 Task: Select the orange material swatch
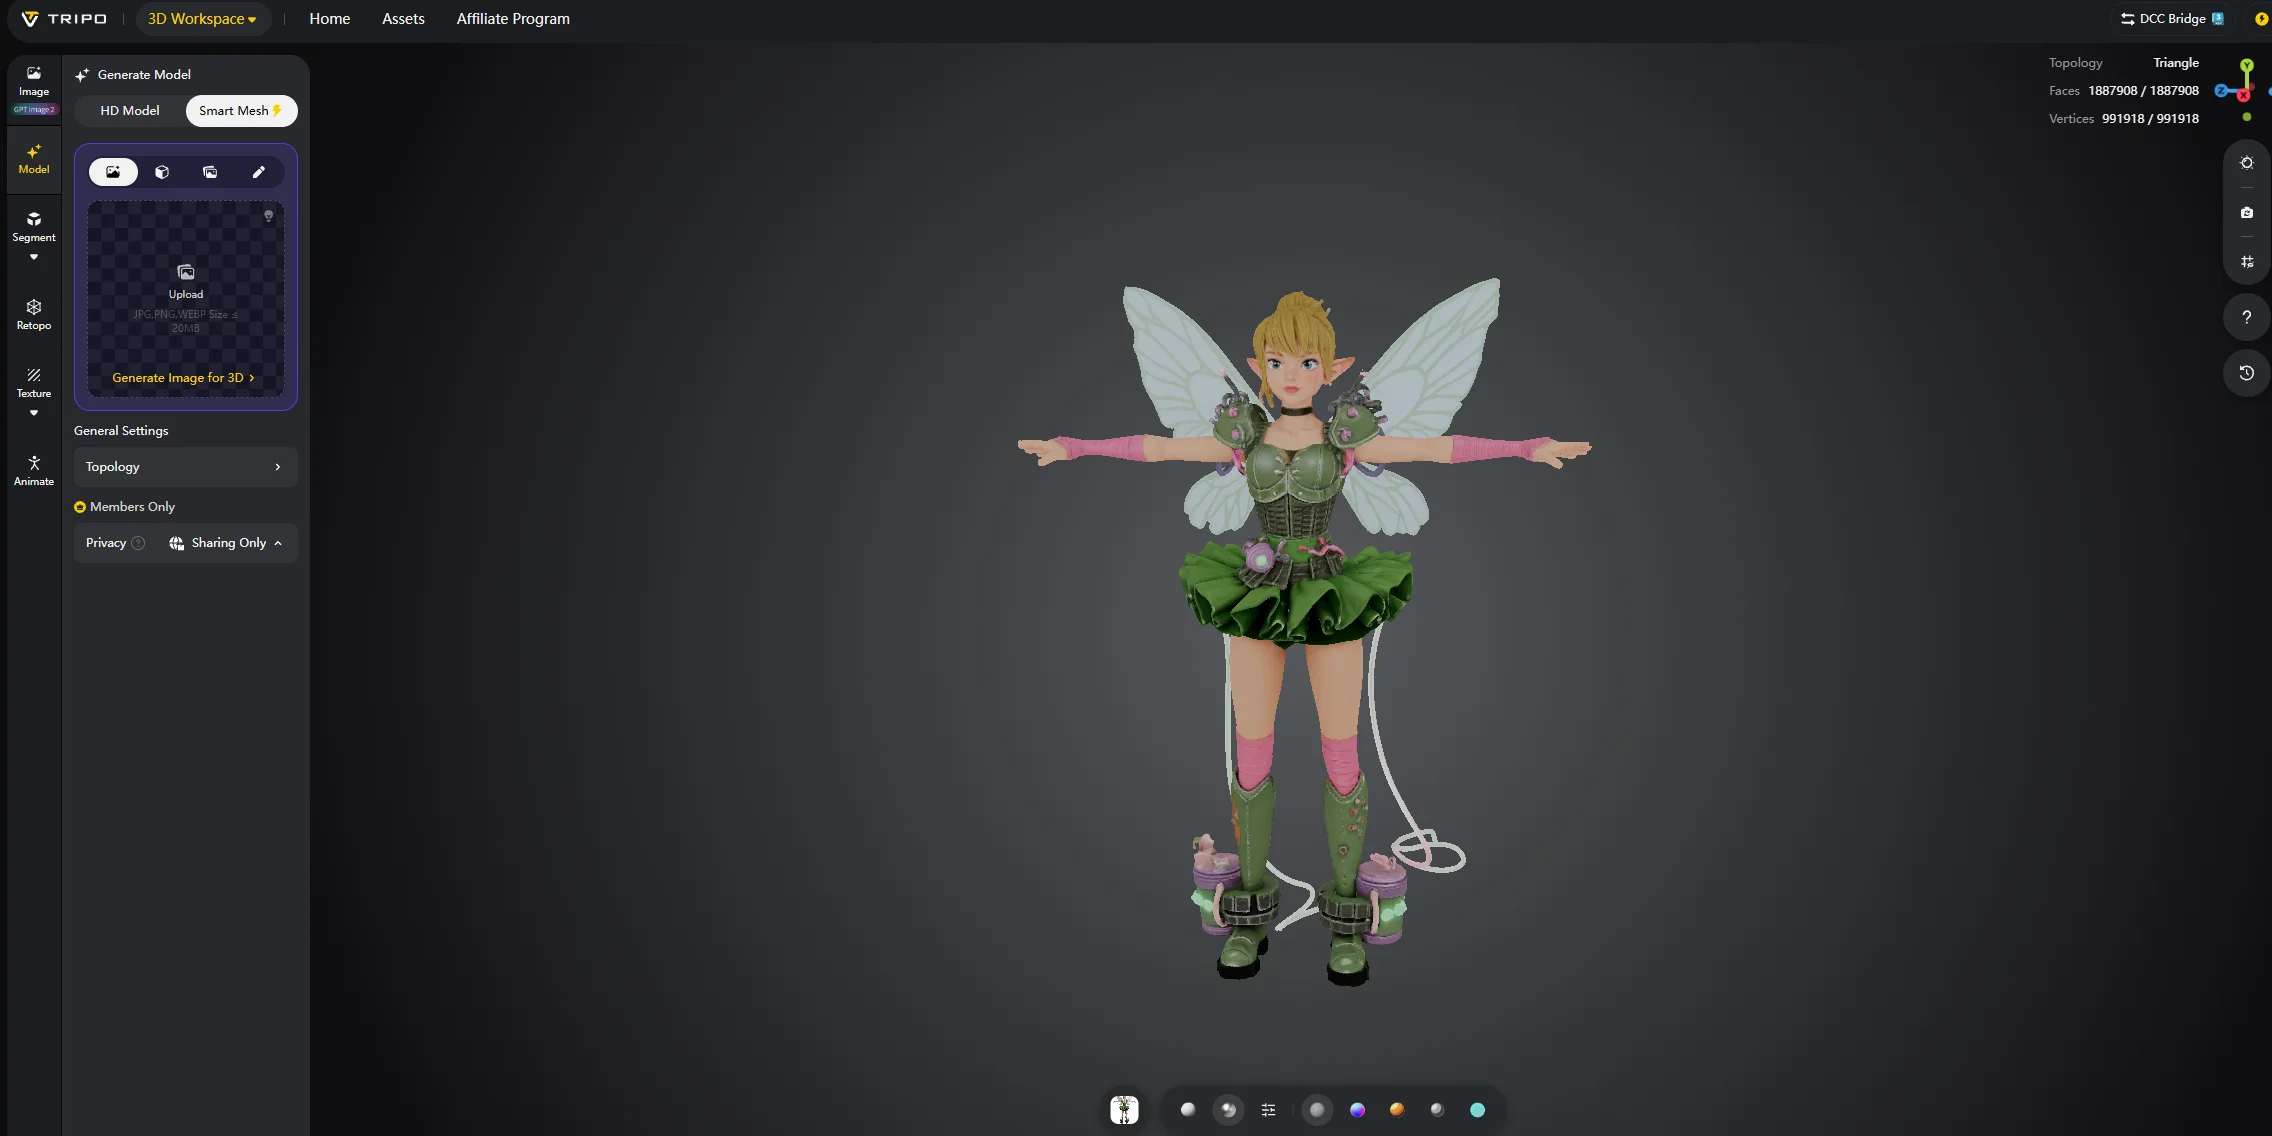(x=1397, y=1110)
